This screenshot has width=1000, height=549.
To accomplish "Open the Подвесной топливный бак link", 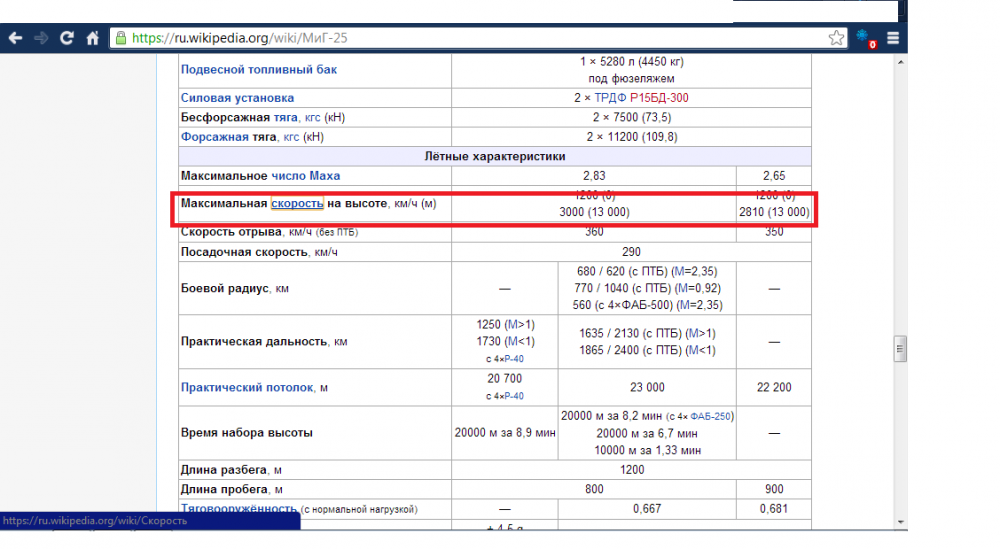I will click(x=258, y=70).
